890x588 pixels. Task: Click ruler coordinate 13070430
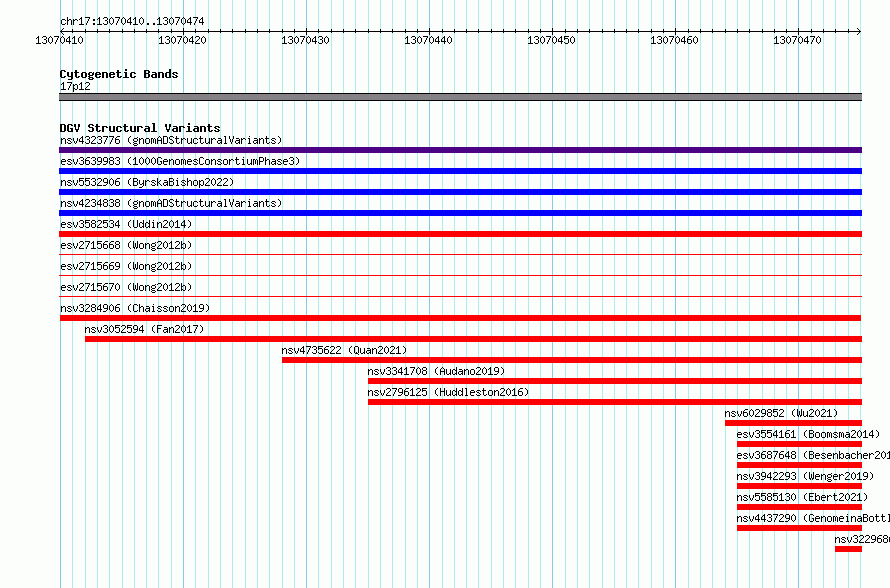tap(305, 40)
